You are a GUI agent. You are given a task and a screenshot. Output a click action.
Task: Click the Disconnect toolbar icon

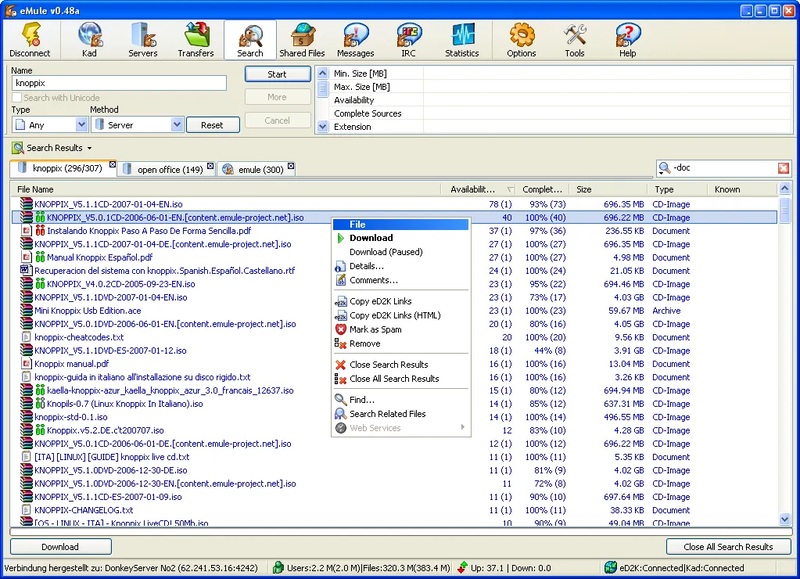(x=29, y=40)
